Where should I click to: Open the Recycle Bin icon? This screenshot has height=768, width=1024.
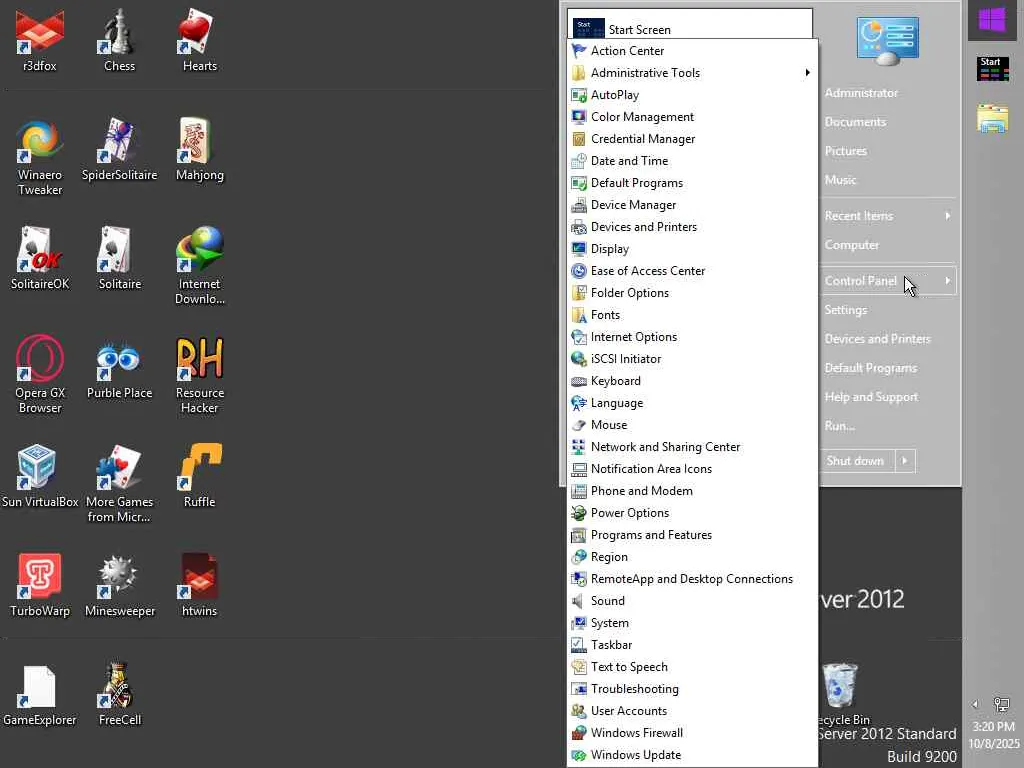coord(840,695)
